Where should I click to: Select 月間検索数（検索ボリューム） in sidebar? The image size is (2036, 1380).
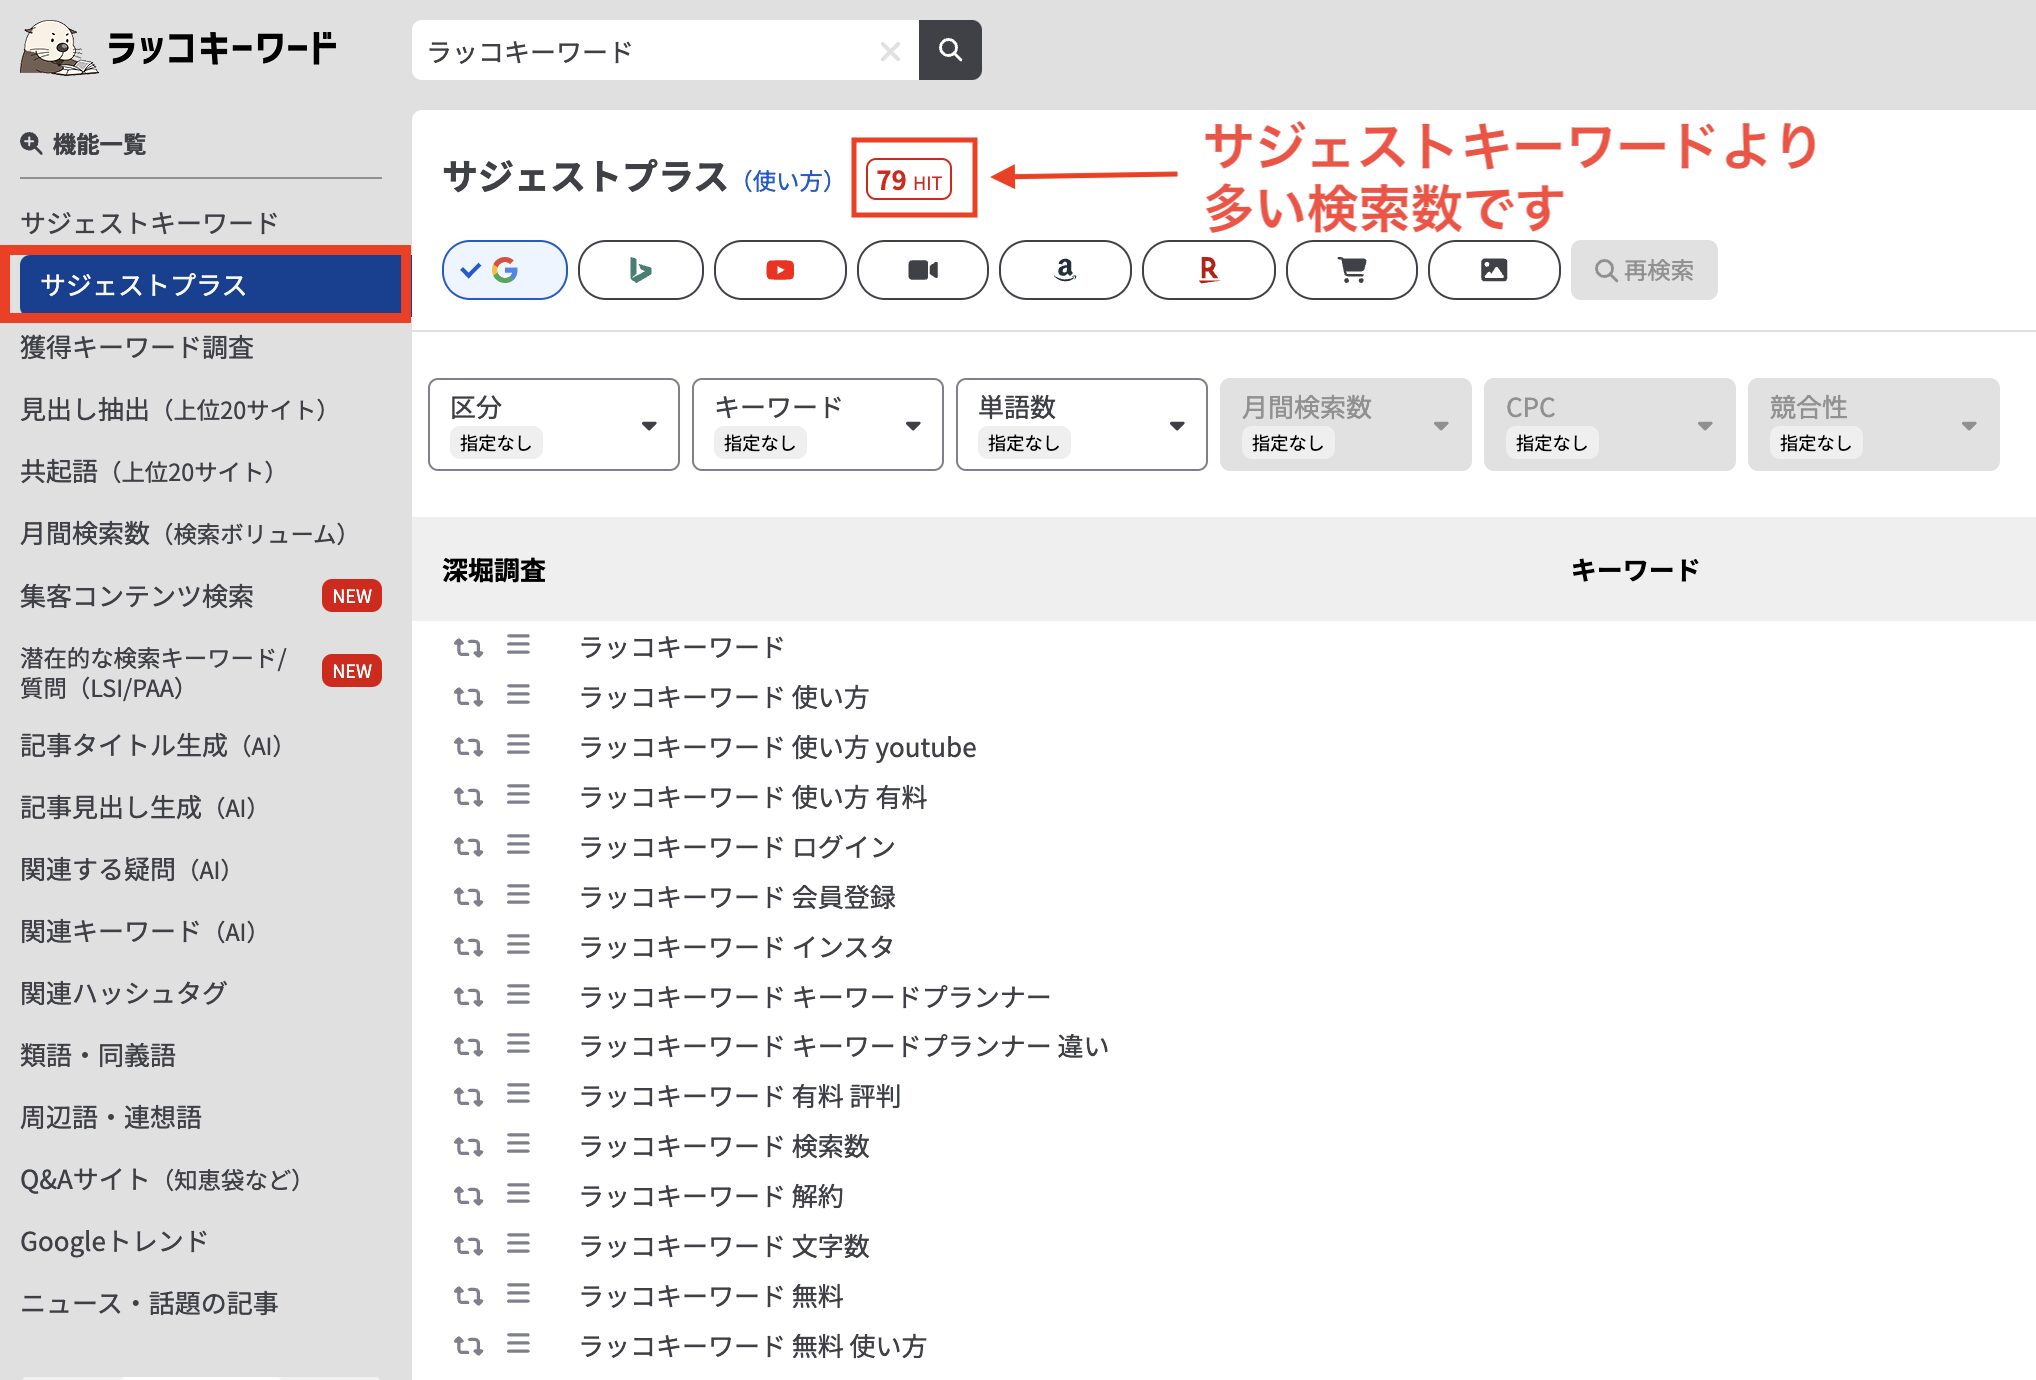[x=186, y=534]
